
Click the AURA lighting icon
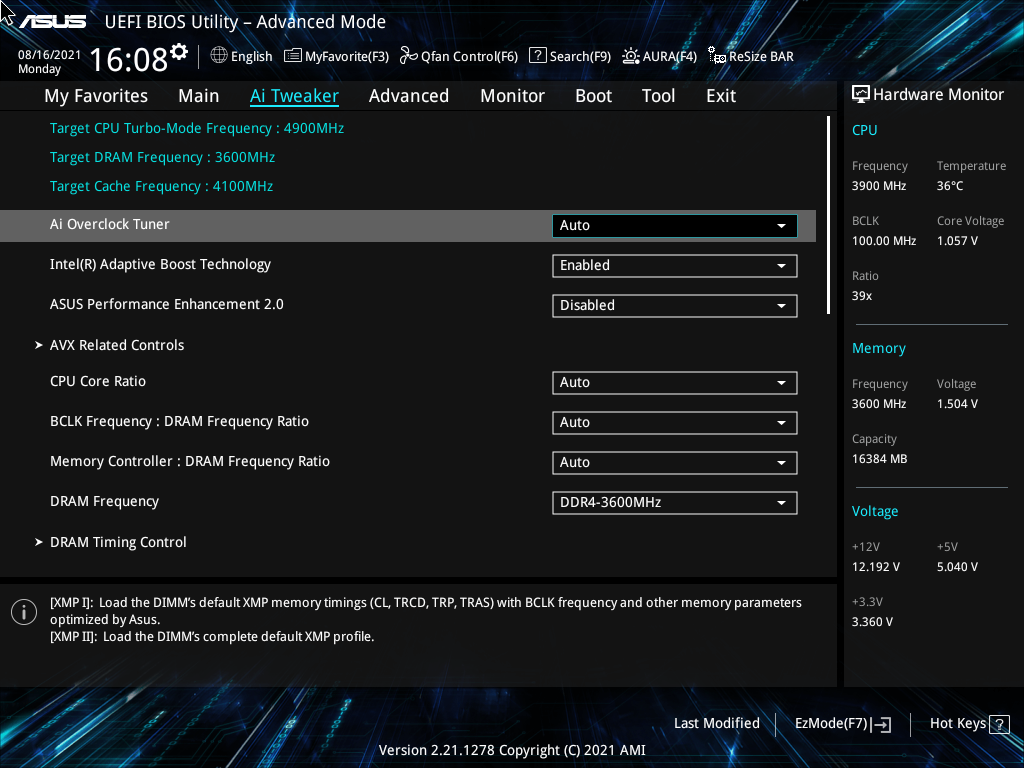point(631,56)
